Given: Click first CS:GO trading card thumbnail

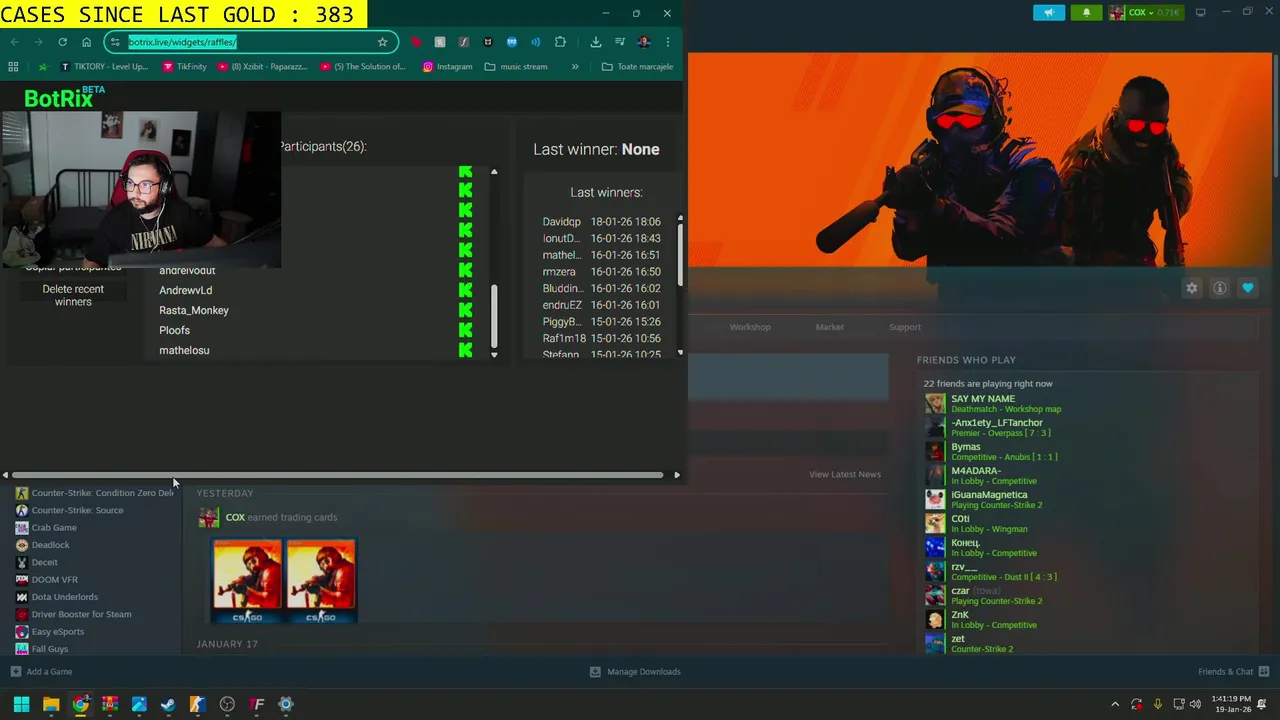Looking at the screenshot, I should [x=247, y=581].
